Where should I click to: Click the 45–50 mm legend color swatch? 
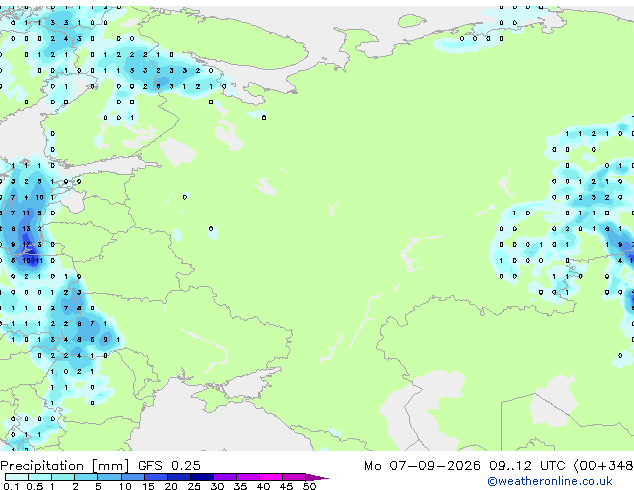[294, 477]
